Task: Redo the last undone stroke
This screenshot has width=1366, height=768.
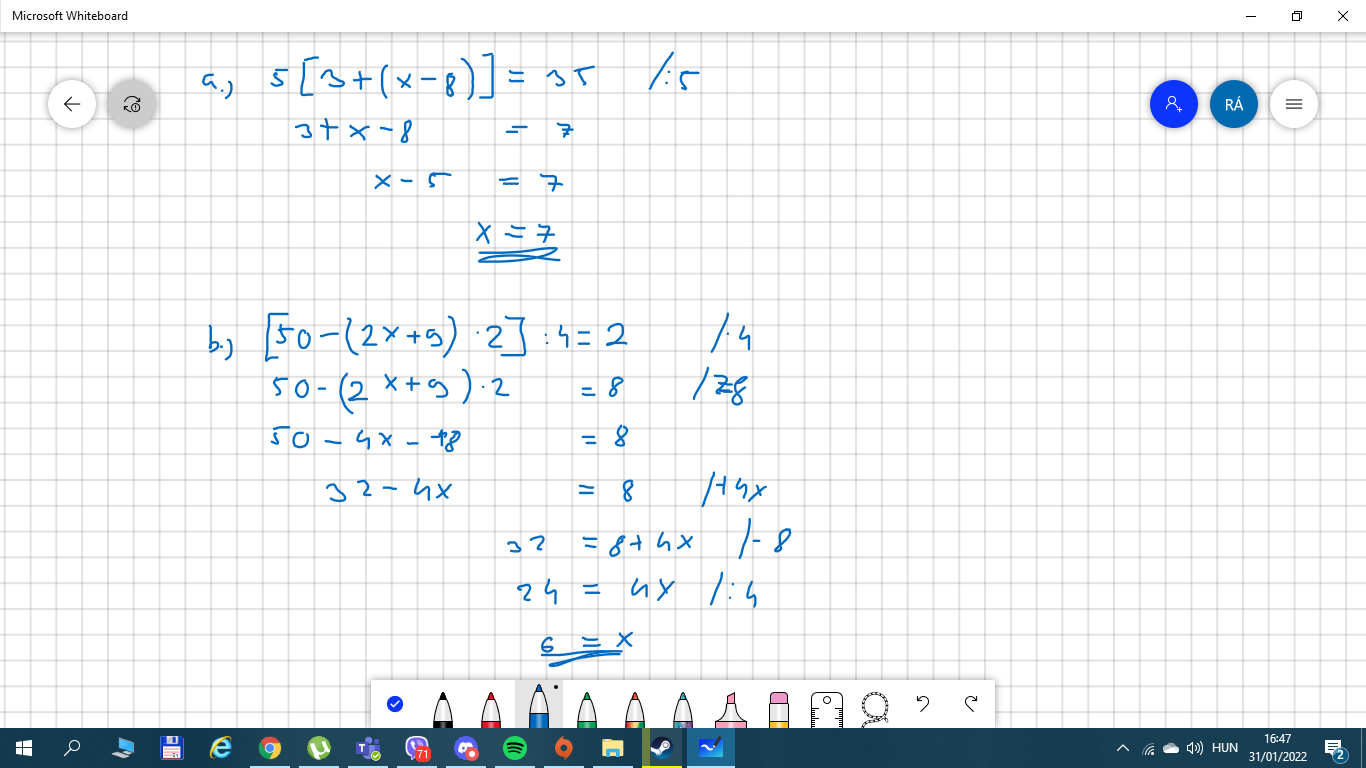Action: (971, 704)
